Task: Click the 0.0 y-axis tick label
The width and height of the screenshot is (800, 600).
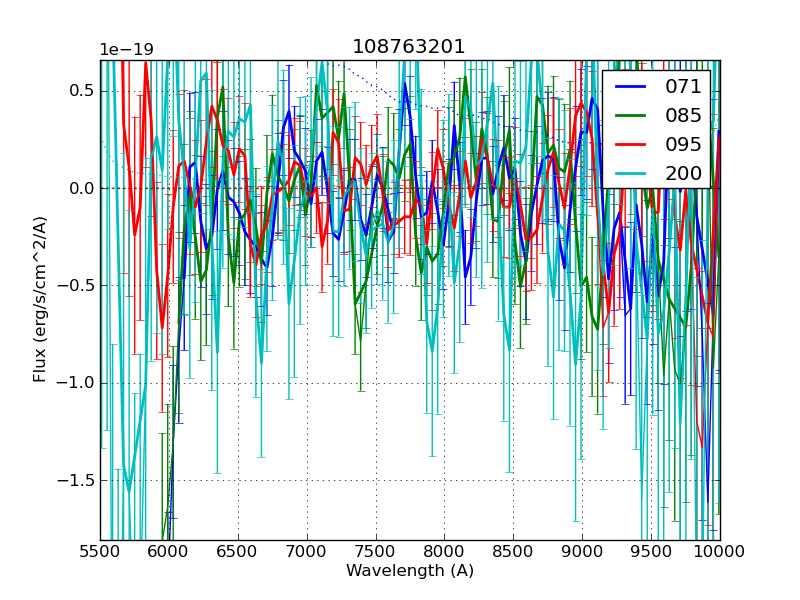Action: (x=78, y=188)
